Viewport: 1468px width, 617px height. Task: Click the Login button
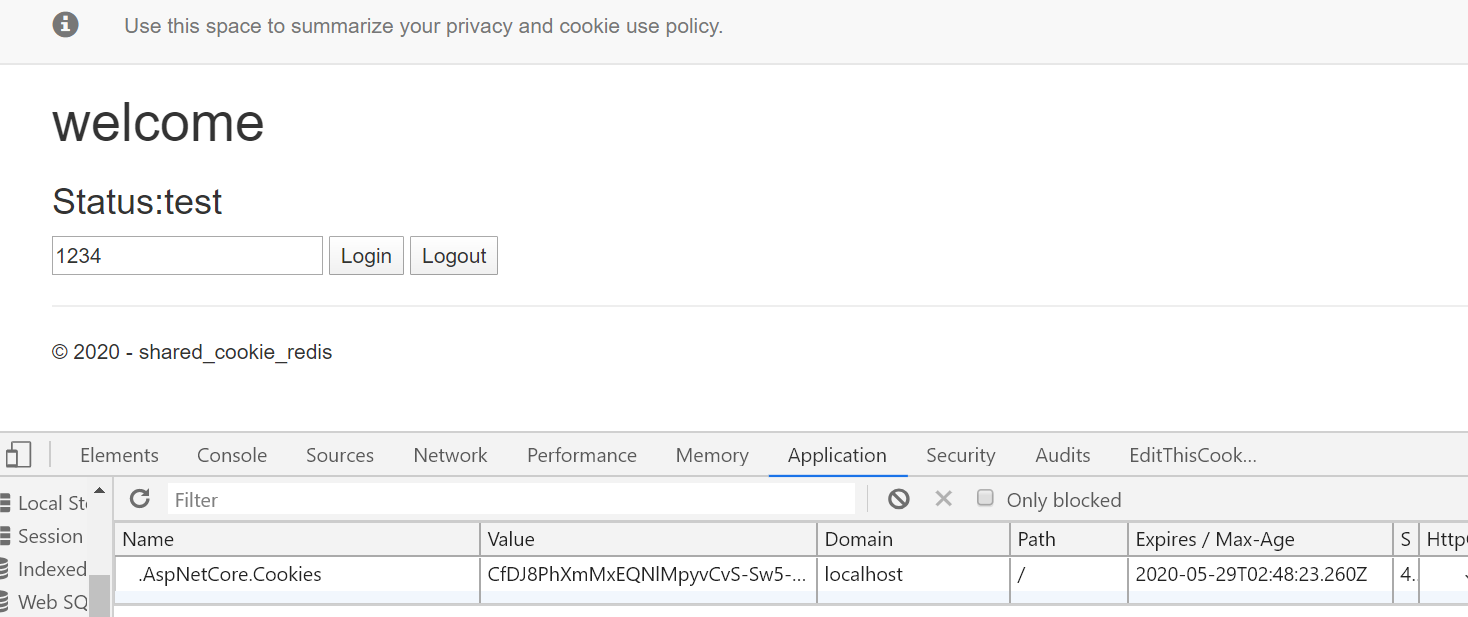point(366,256)
